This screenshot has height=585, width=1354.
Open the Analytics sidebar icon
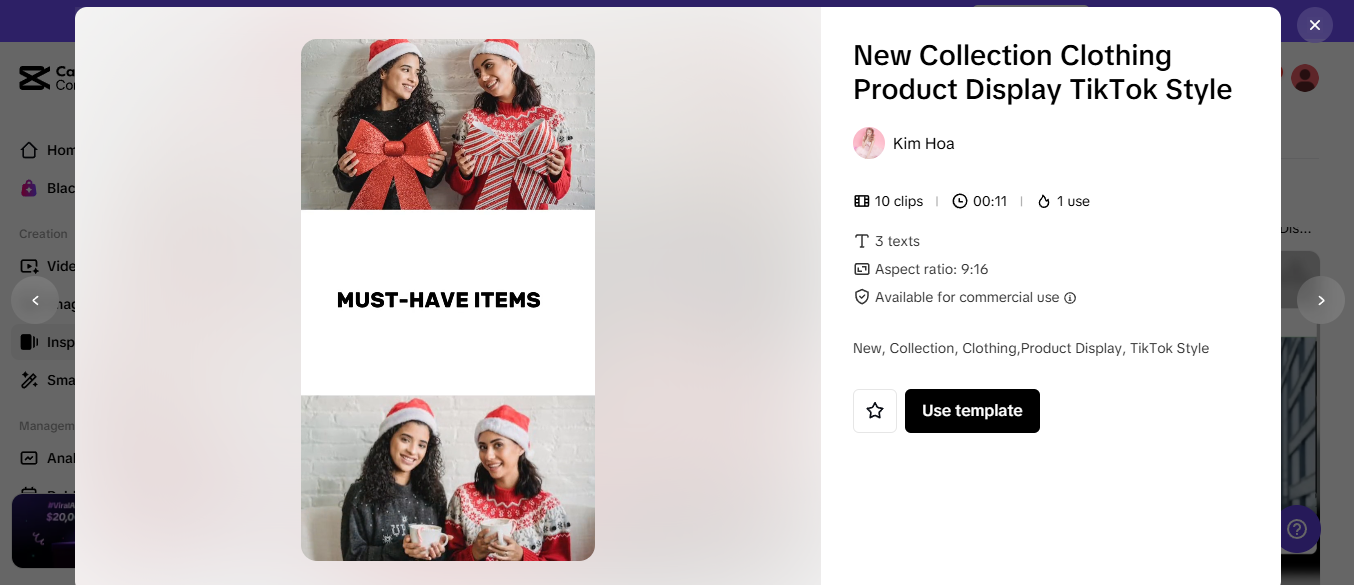(29, 458)
